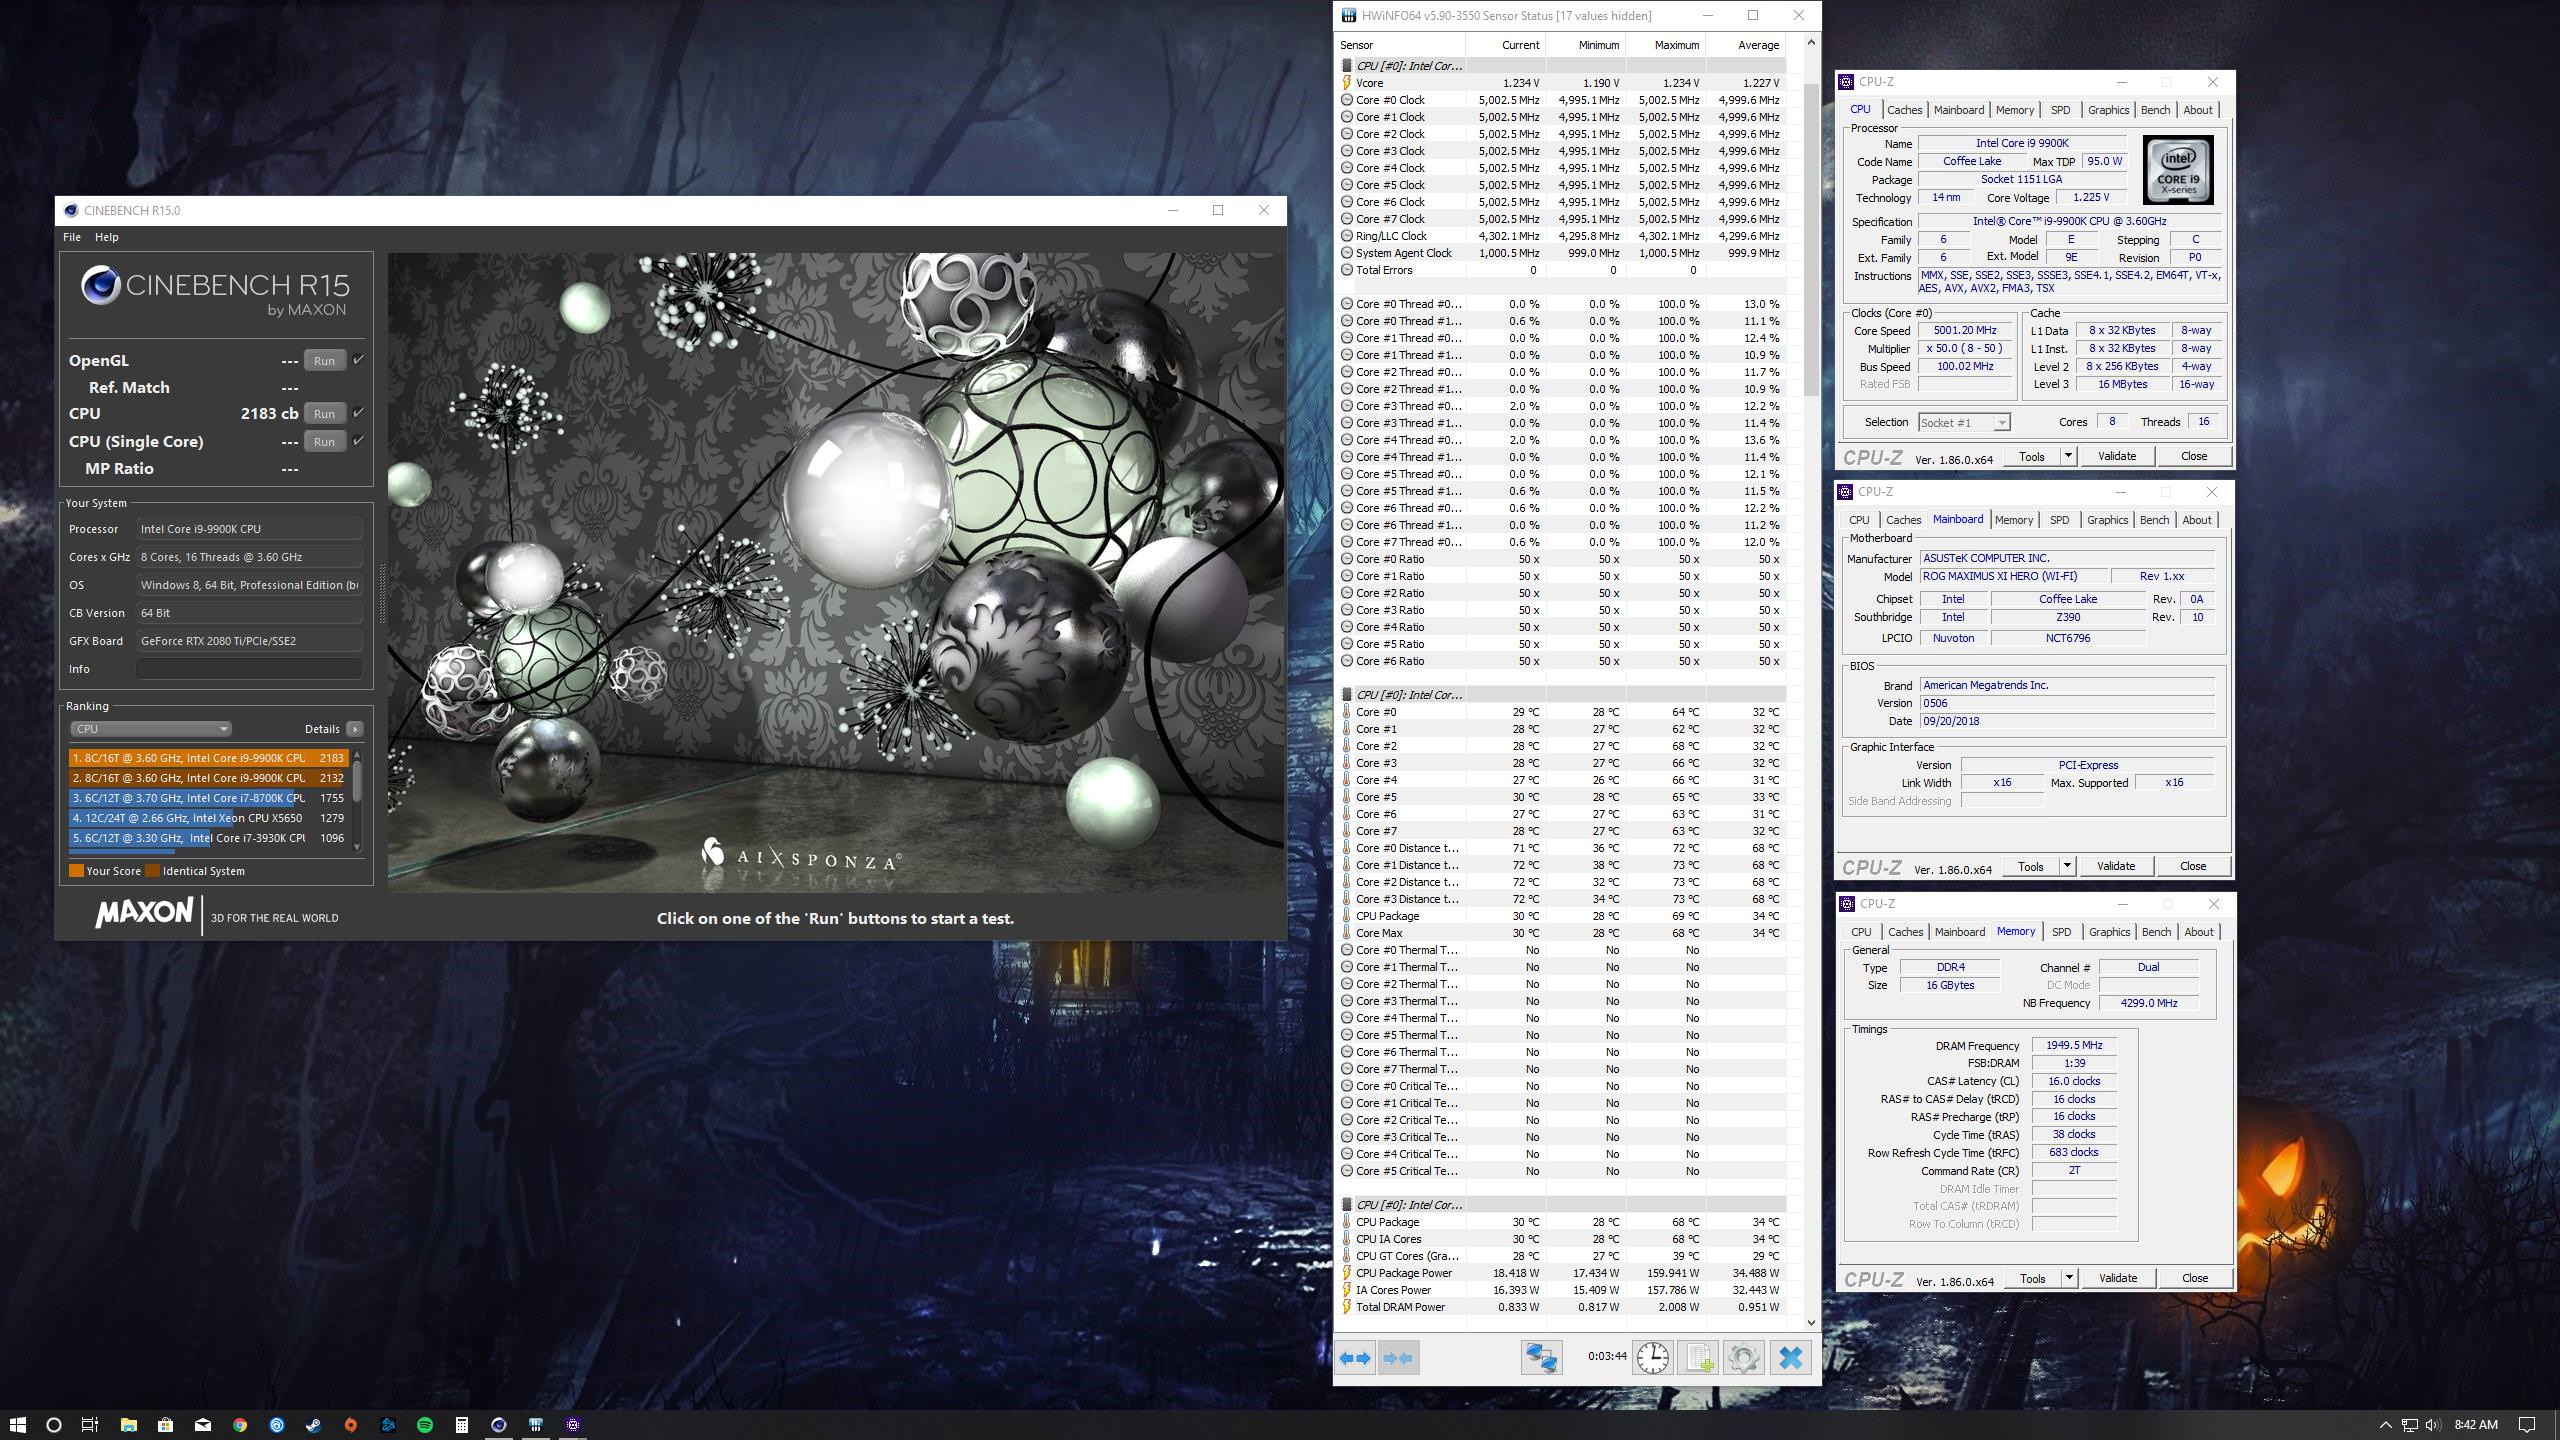Open Spotify from the taskbar
The height and width of the screenshot is (1440, 2560).
(425, 1424)
